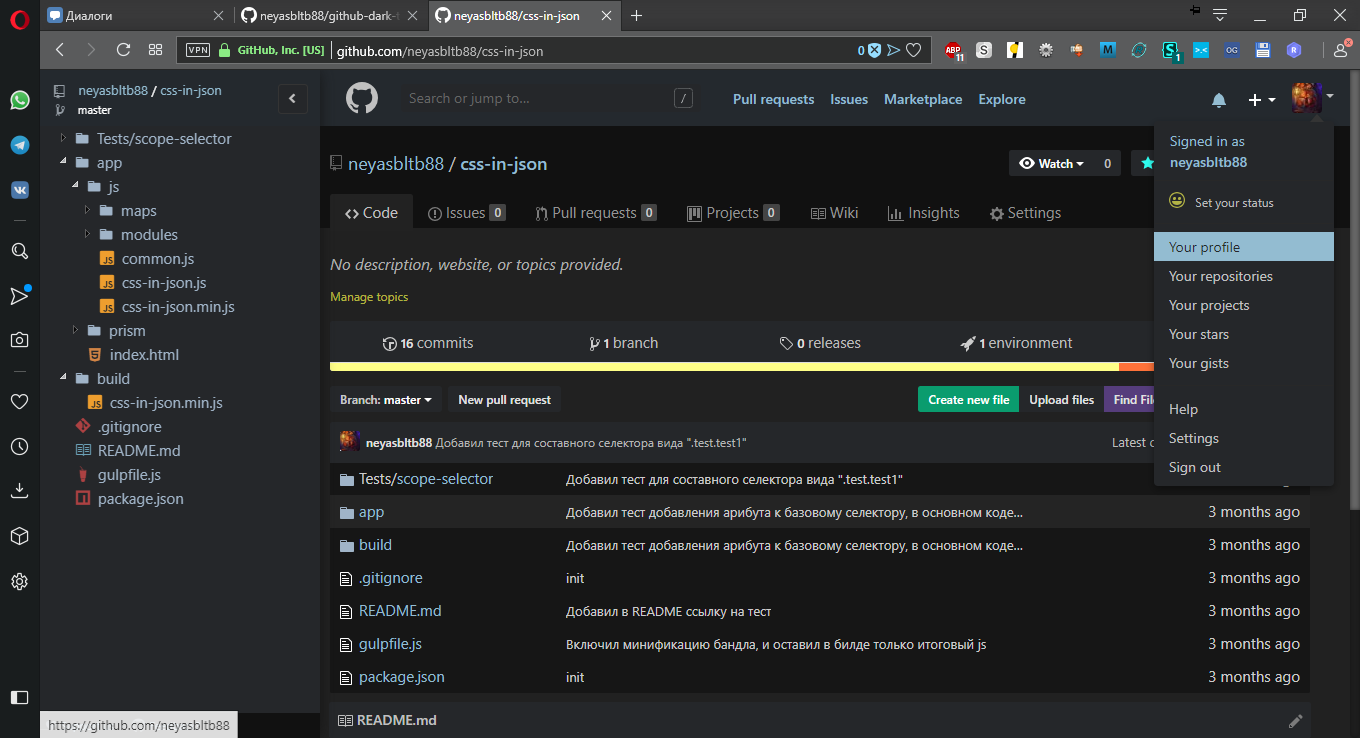Collapse the js folder in the tree
Viewport: 1360px width, 738px height.
[x=75, y=187]
